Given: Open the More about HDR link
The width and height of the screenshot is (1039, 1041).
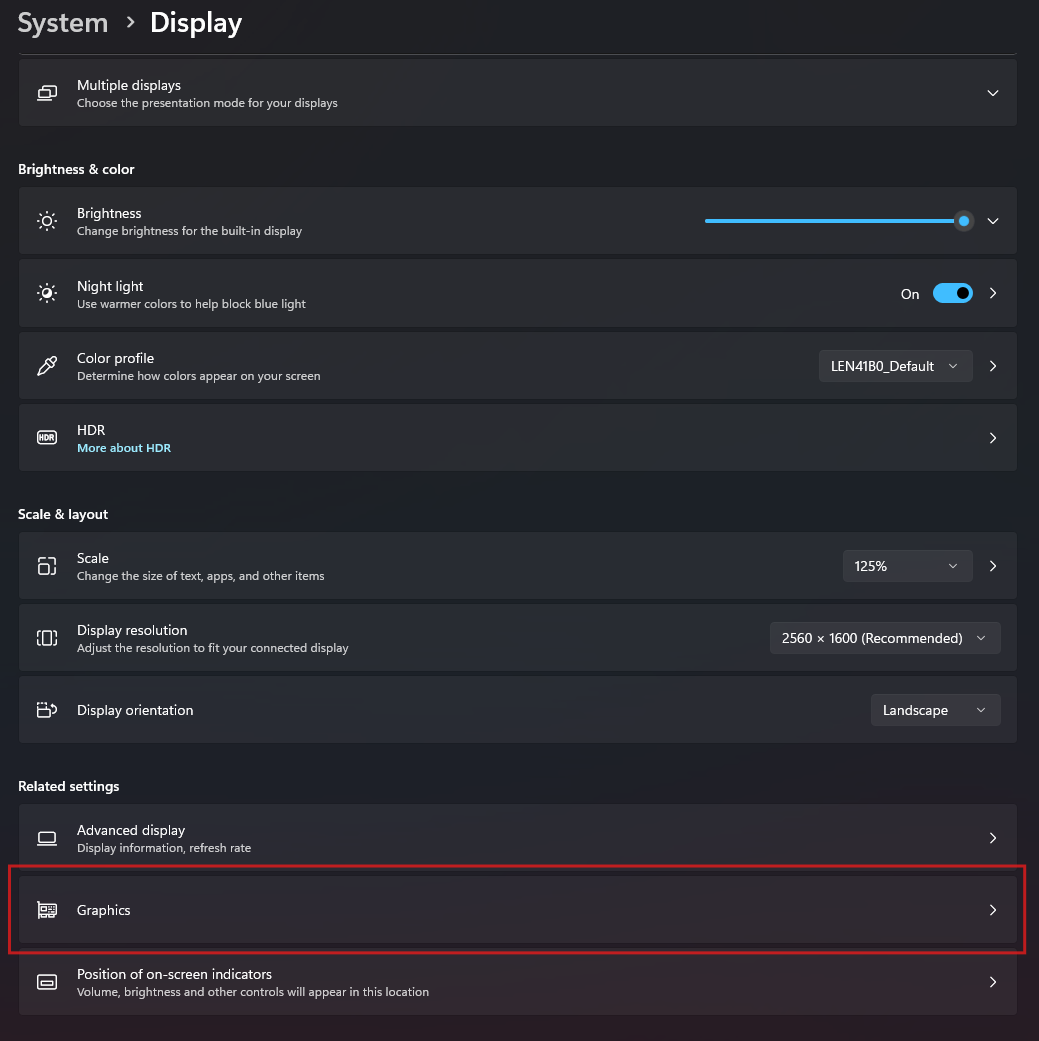Looking at the screenshot, I should (123, 447).
